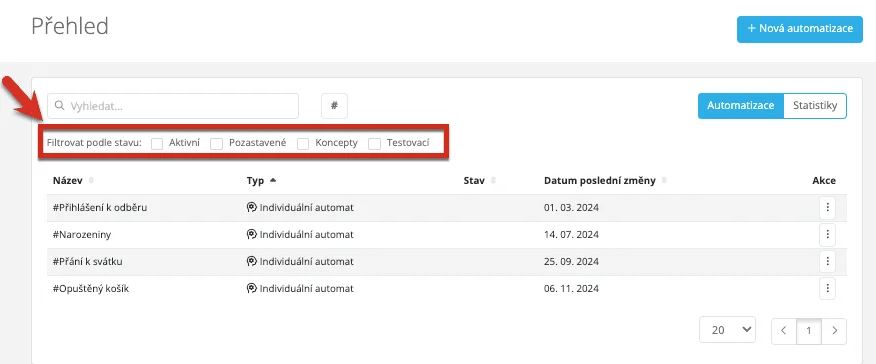
Task: Click automat icon in #Narozeniny row
Action: 251,234
